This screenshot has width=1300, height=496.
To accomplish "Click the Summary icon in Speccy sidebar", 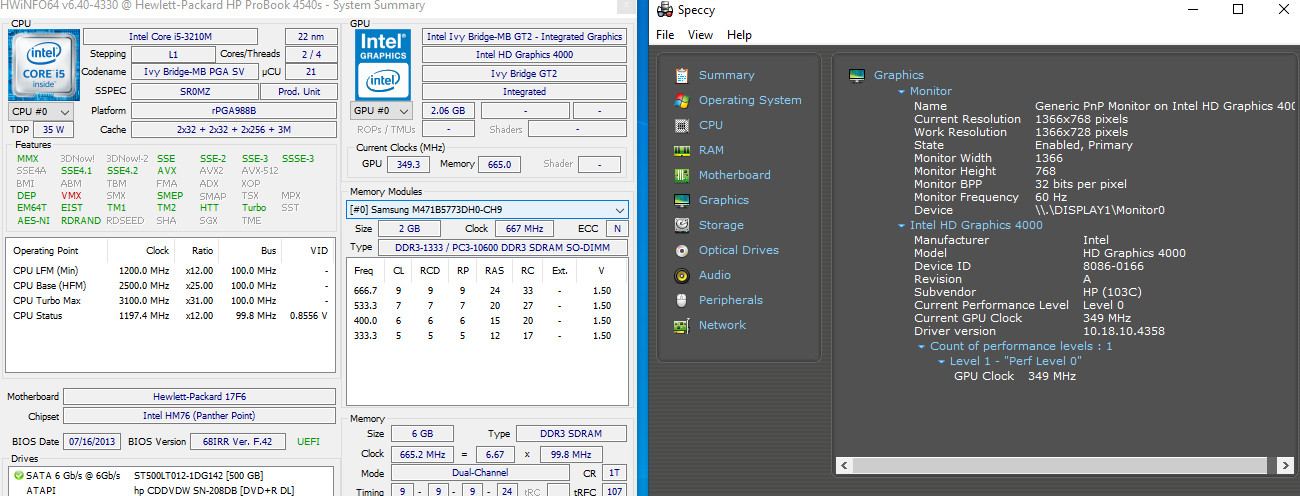I will point(682,75).
